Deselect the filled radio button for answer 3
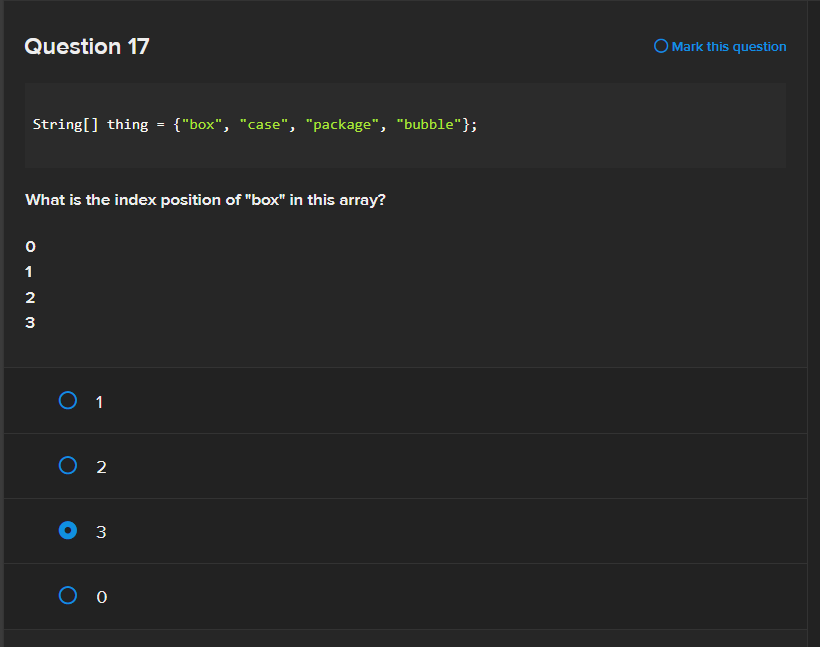 (x=68, y=530)
